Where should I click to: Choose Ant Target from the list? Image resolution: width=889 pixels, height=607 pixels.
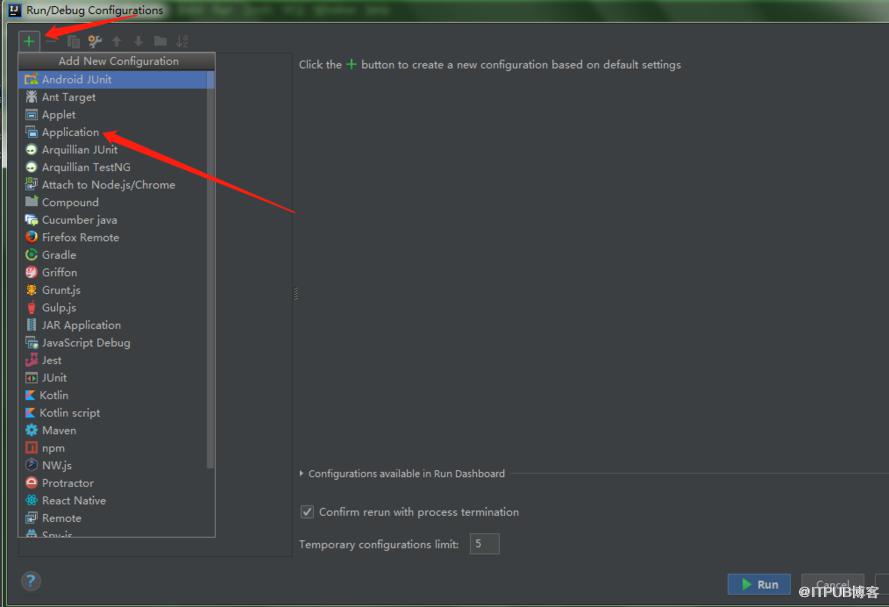coord(116,97)
